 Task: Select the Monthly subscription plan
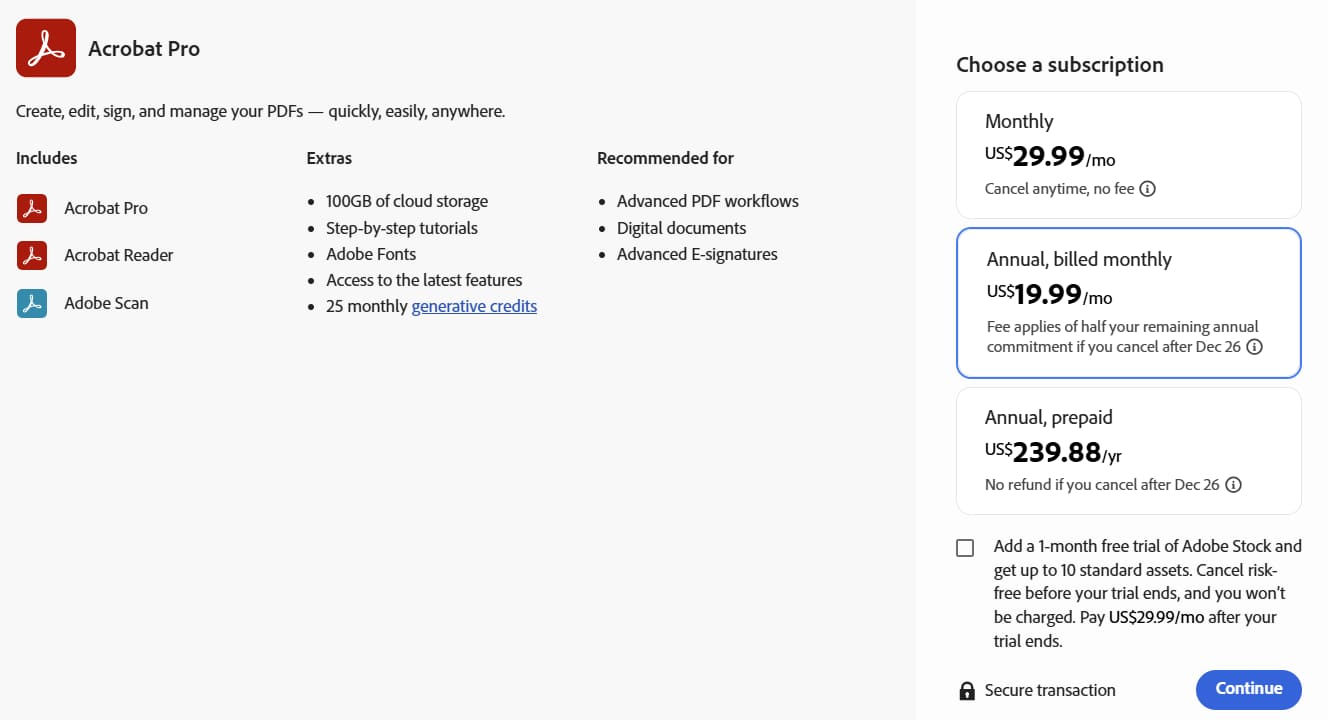point(1128,155)
